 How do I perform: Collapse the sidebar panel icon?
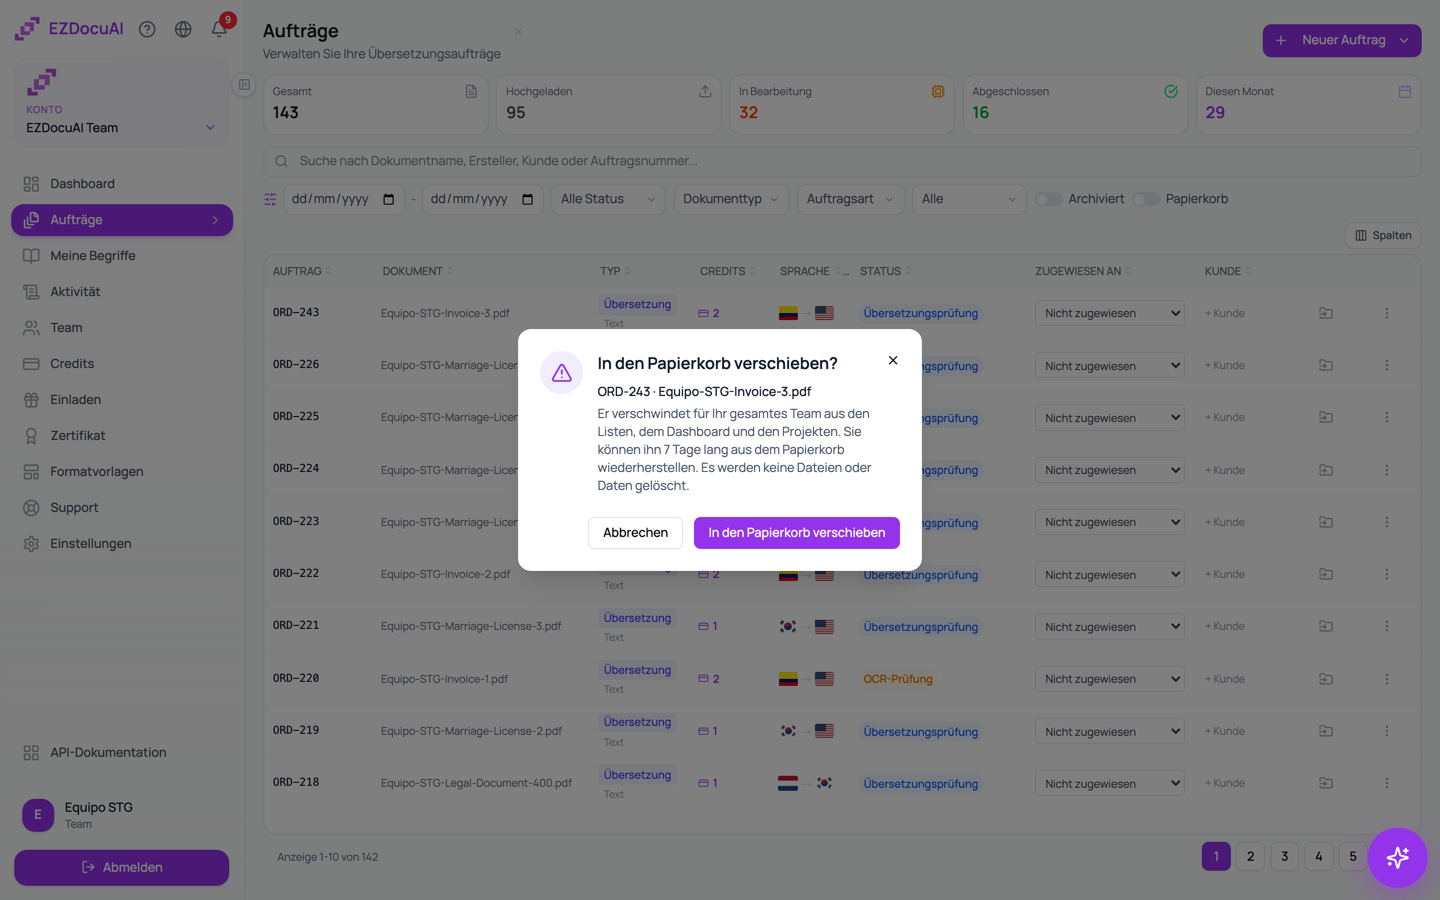(244, 85)
